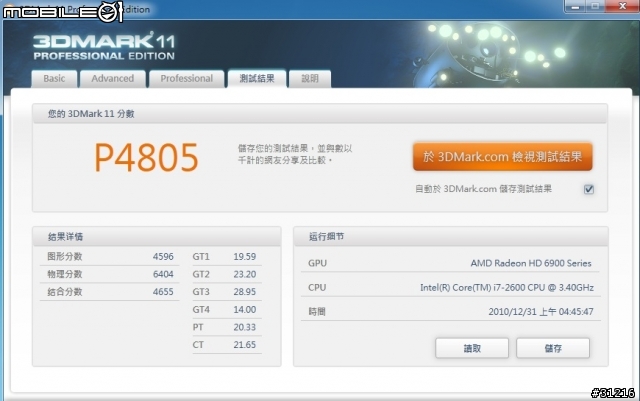Select GT4 result 14.00

pos(244,310)
